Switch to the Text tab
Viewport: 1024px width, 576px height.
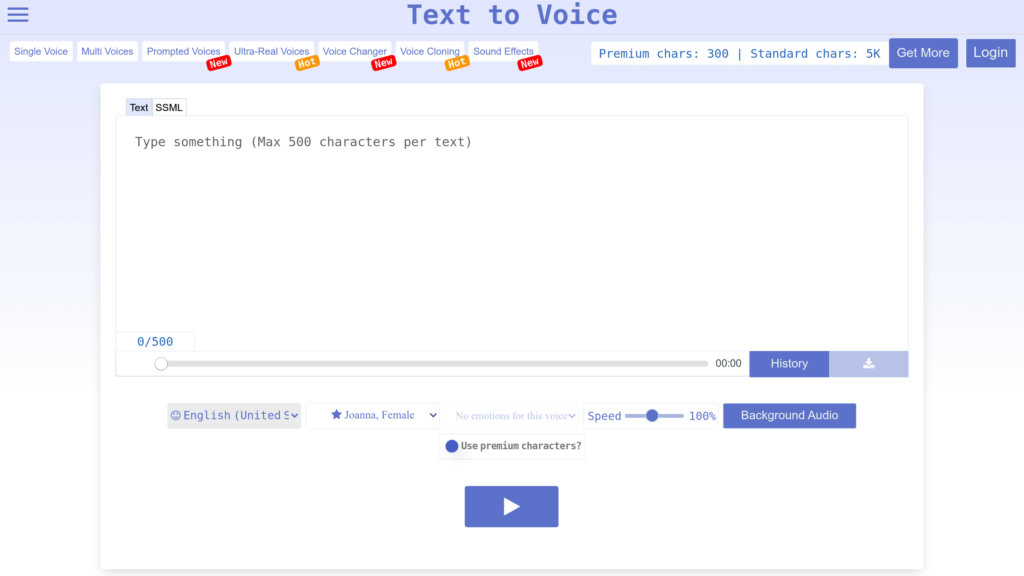pyautogui.click(x=138, y=107)
